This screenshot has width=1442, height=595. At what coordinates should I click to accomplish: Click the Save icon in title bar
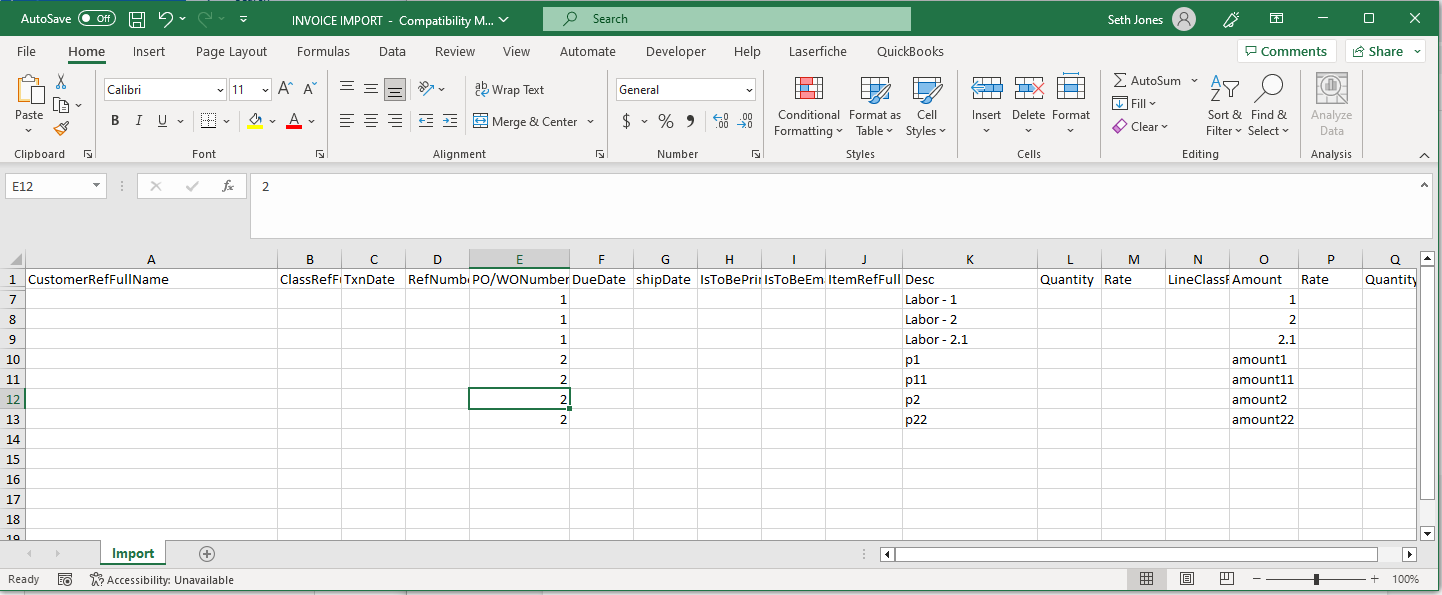[x=138, y=19]
